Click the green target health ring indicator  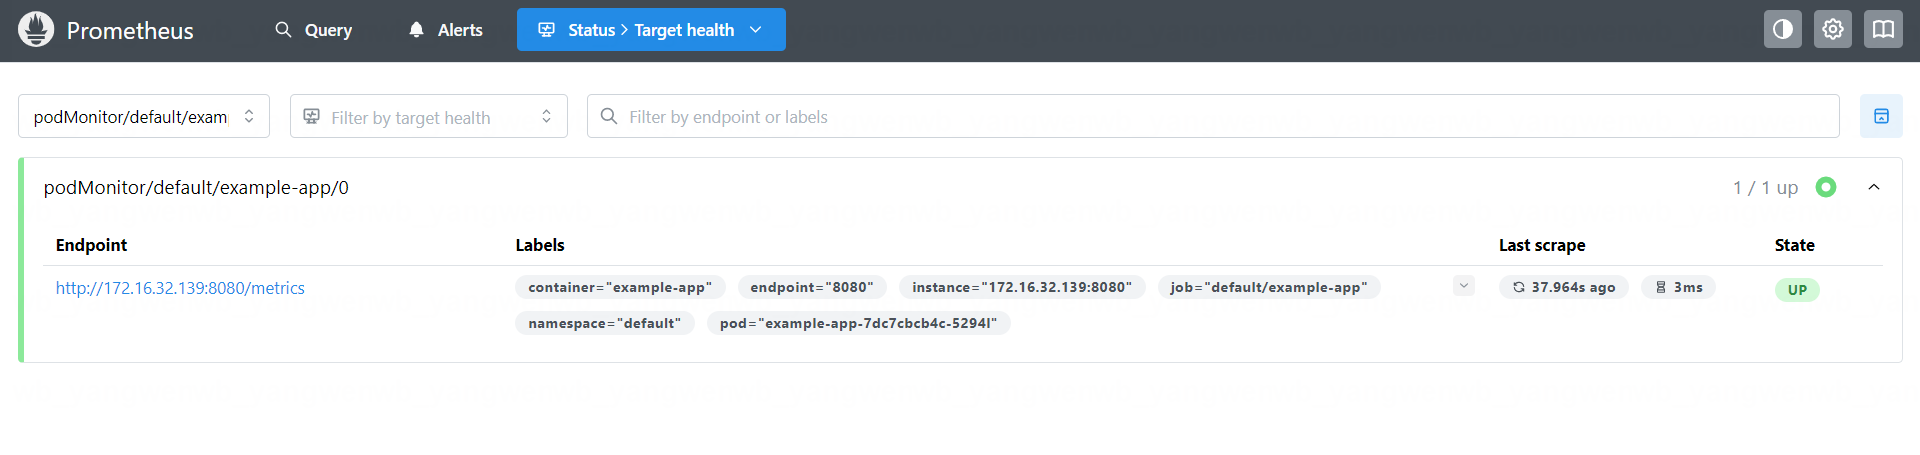click(x=1825, y=187)
